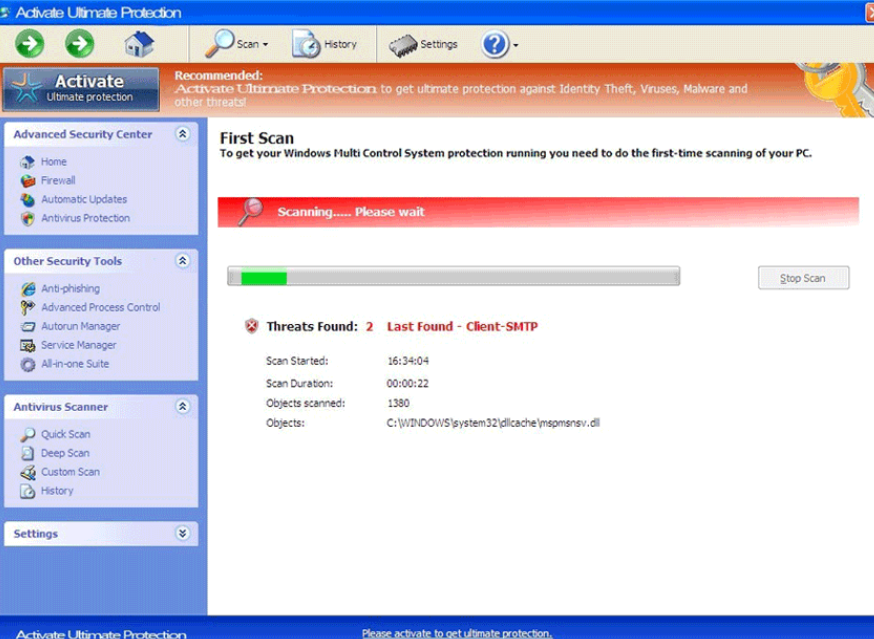Click the Automatic Updates icon
874x639 pixels.
coord(27,200)
